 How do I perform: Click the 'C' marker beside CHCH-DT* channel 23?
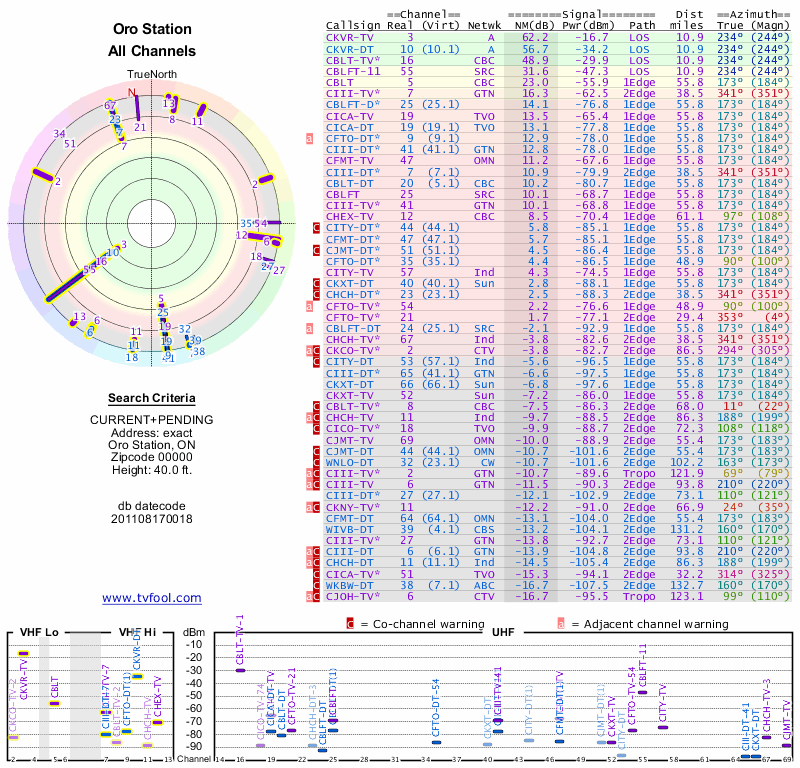(x=316, y=294)
